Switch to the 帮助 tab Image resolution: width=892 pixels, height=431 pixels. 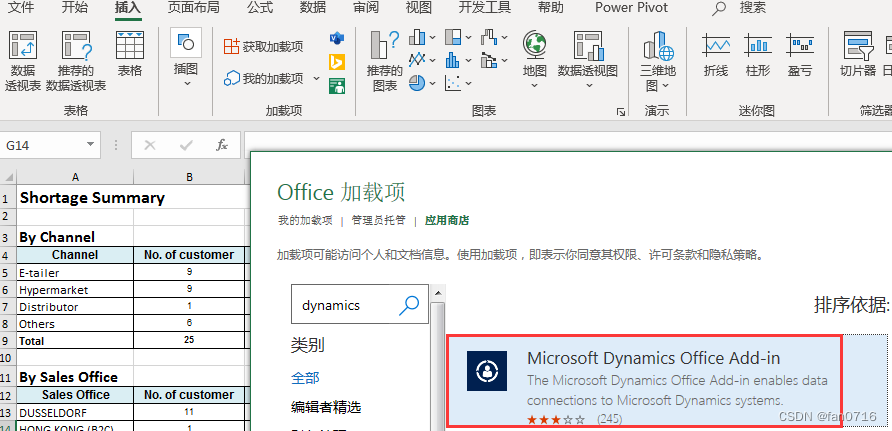coord(551,8)
